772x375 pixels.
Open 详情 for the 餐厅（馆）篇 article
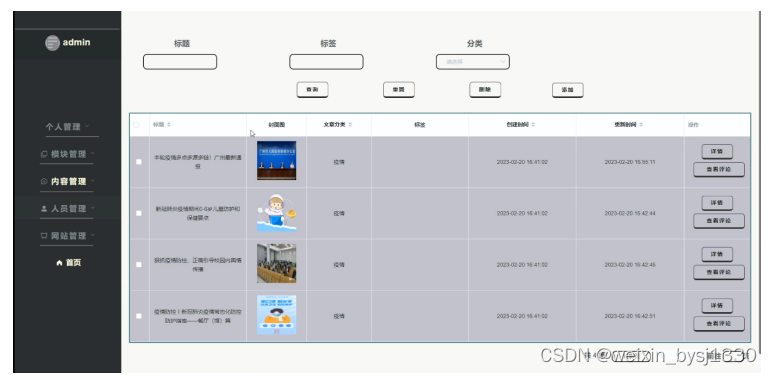point(717,306)
